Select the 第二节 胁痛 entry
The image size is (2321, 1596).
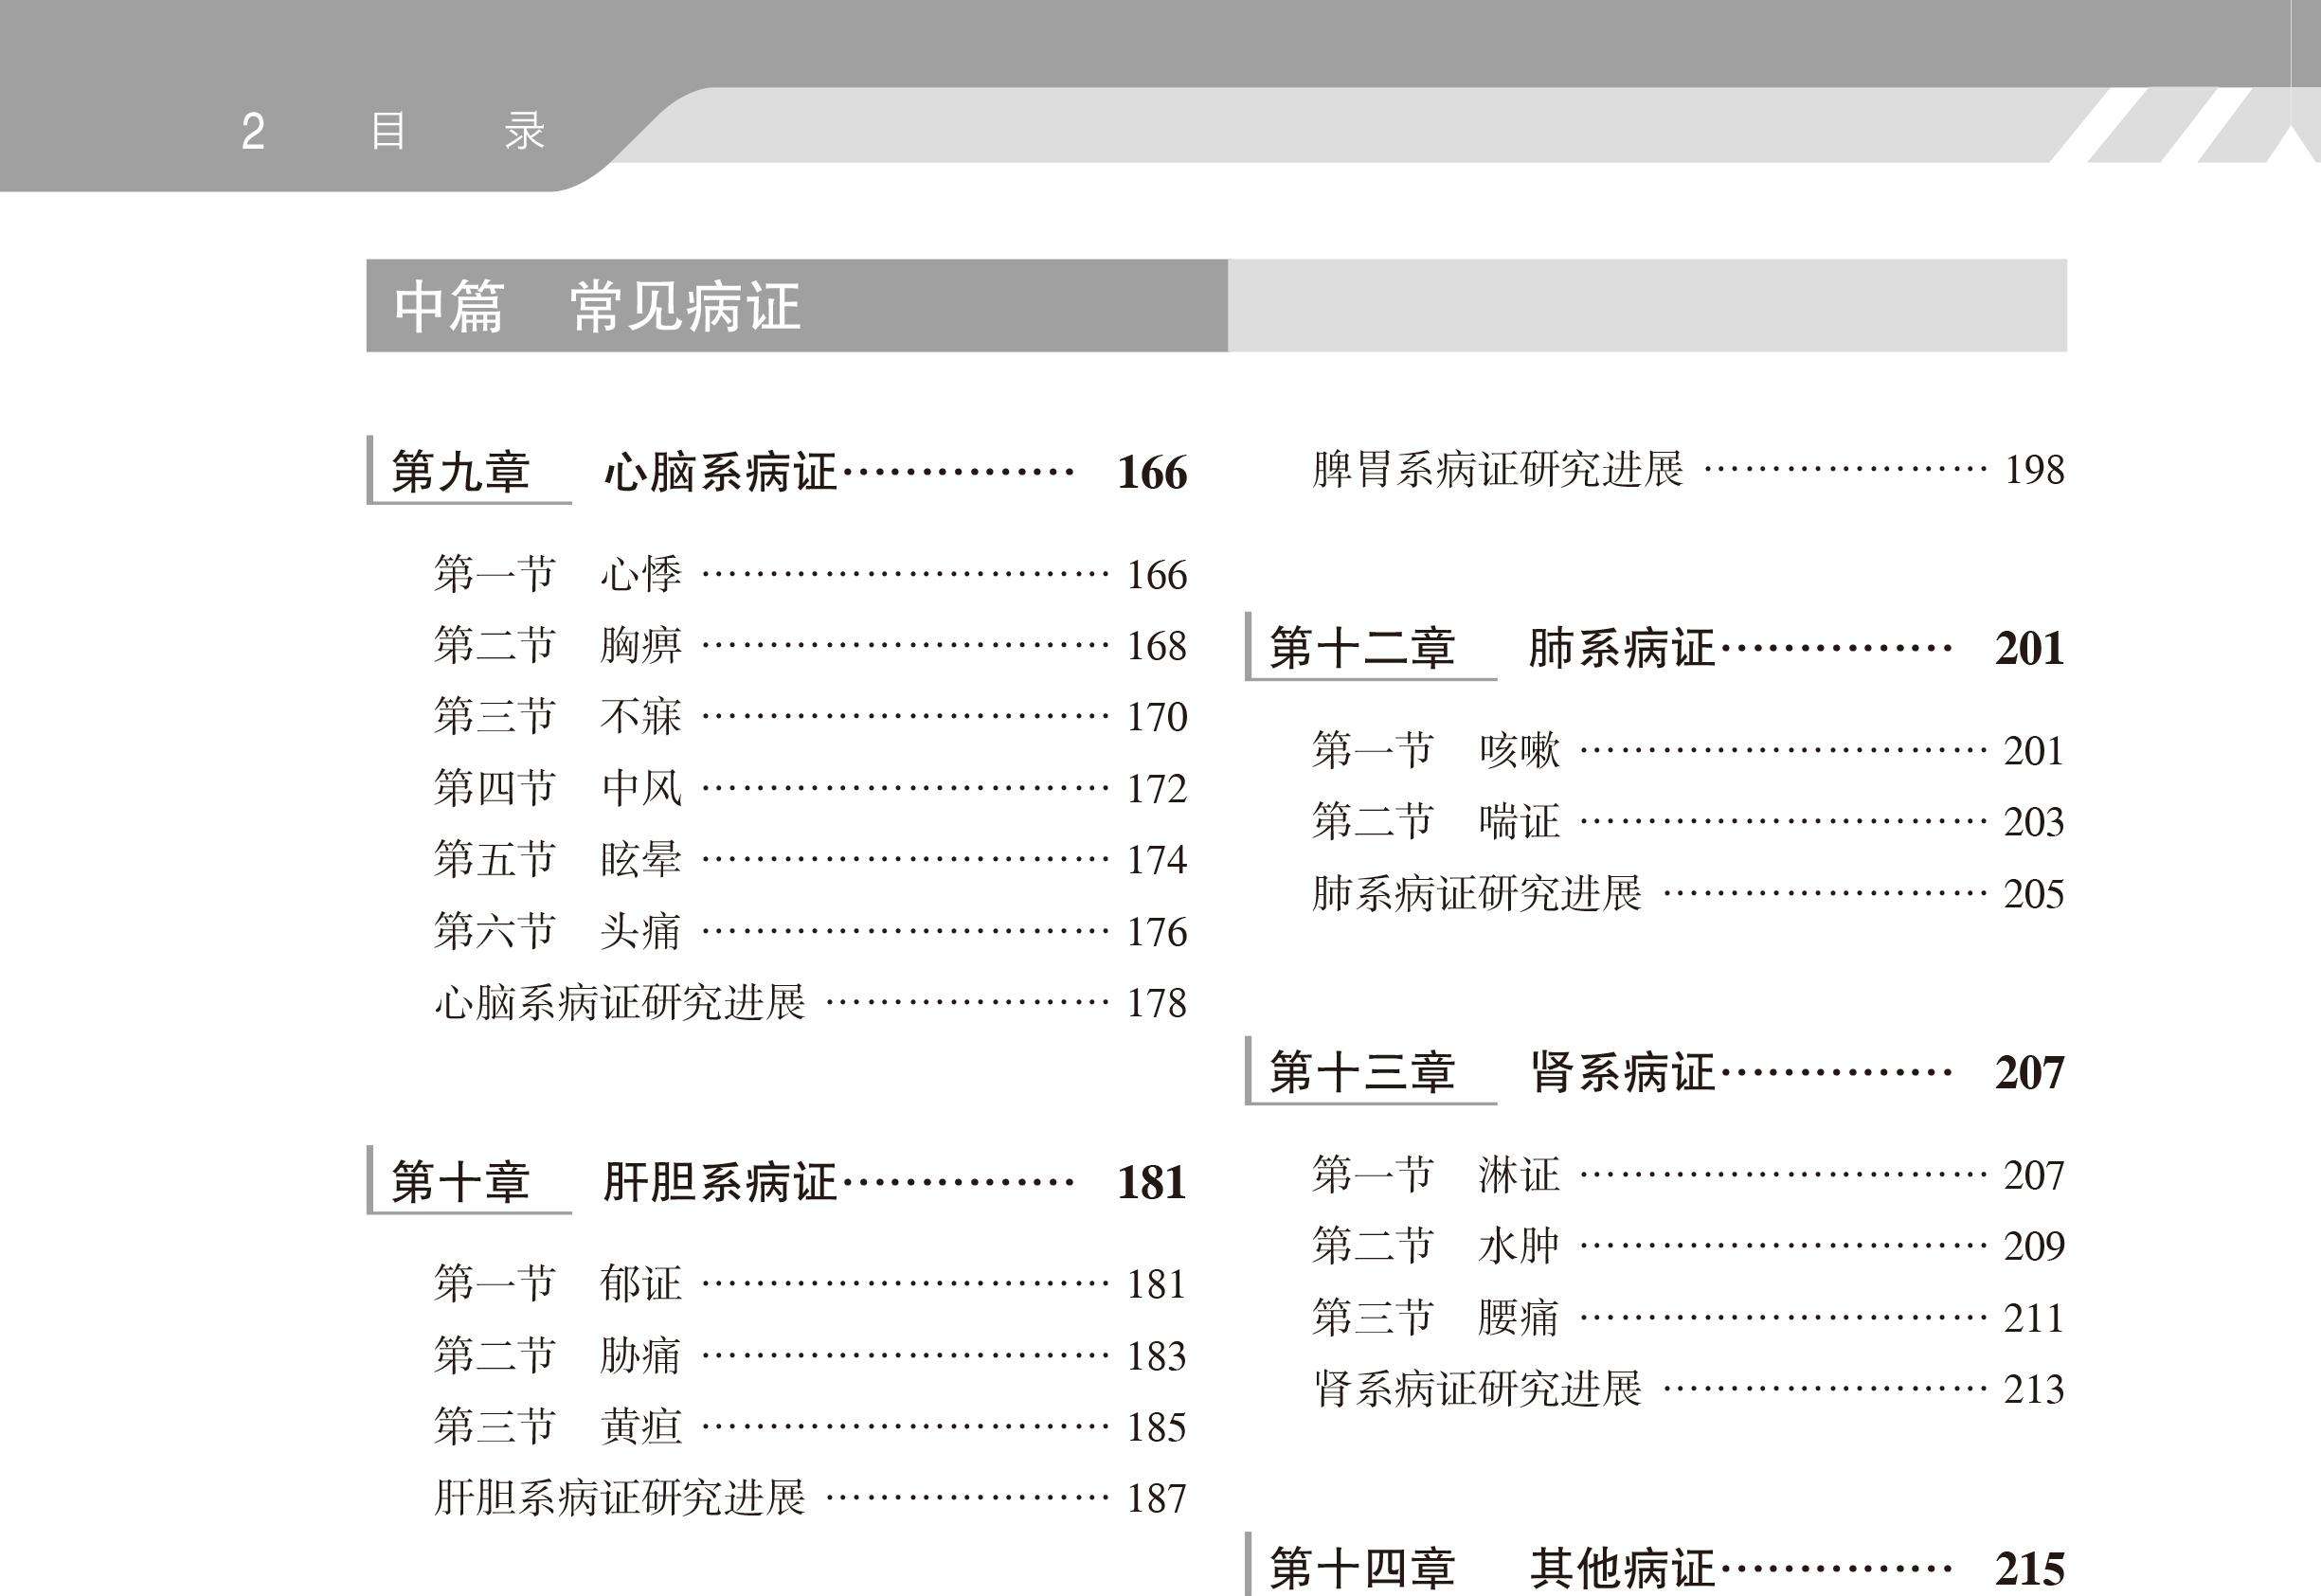pyautogui.click(x=640, y=1356)
